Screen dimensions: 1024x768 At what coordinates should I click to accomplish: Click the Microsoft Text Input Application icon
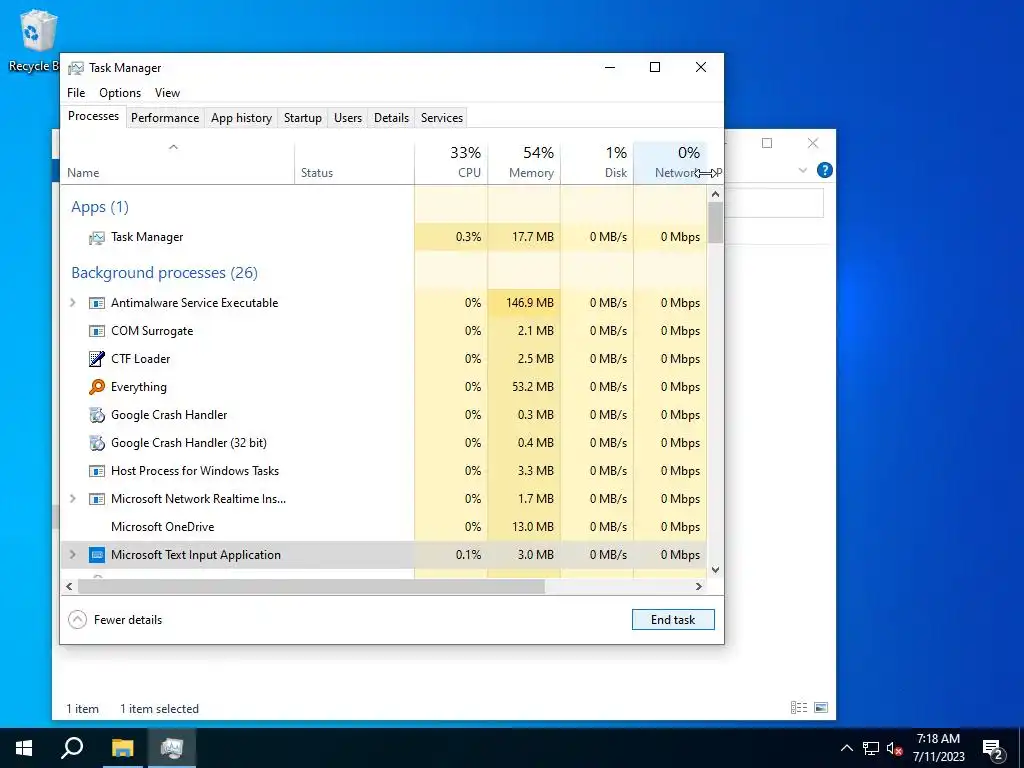pos(97,555)
